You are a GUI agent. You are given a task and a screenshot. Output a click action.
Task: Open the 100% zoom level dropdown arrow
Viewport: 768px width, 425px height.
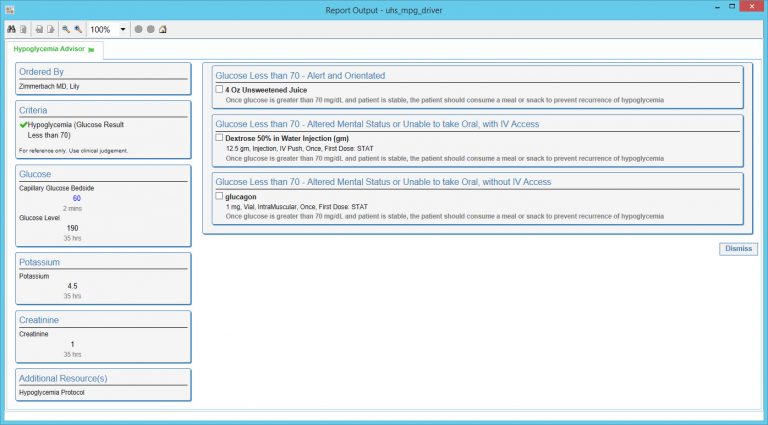click(123, 29)
